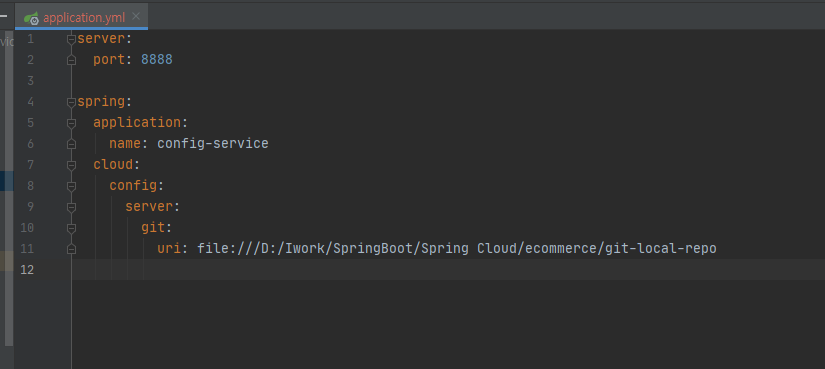Collapse the git block fold marker
Viewport: 825px width, 369px height.
tap(72, 228)
